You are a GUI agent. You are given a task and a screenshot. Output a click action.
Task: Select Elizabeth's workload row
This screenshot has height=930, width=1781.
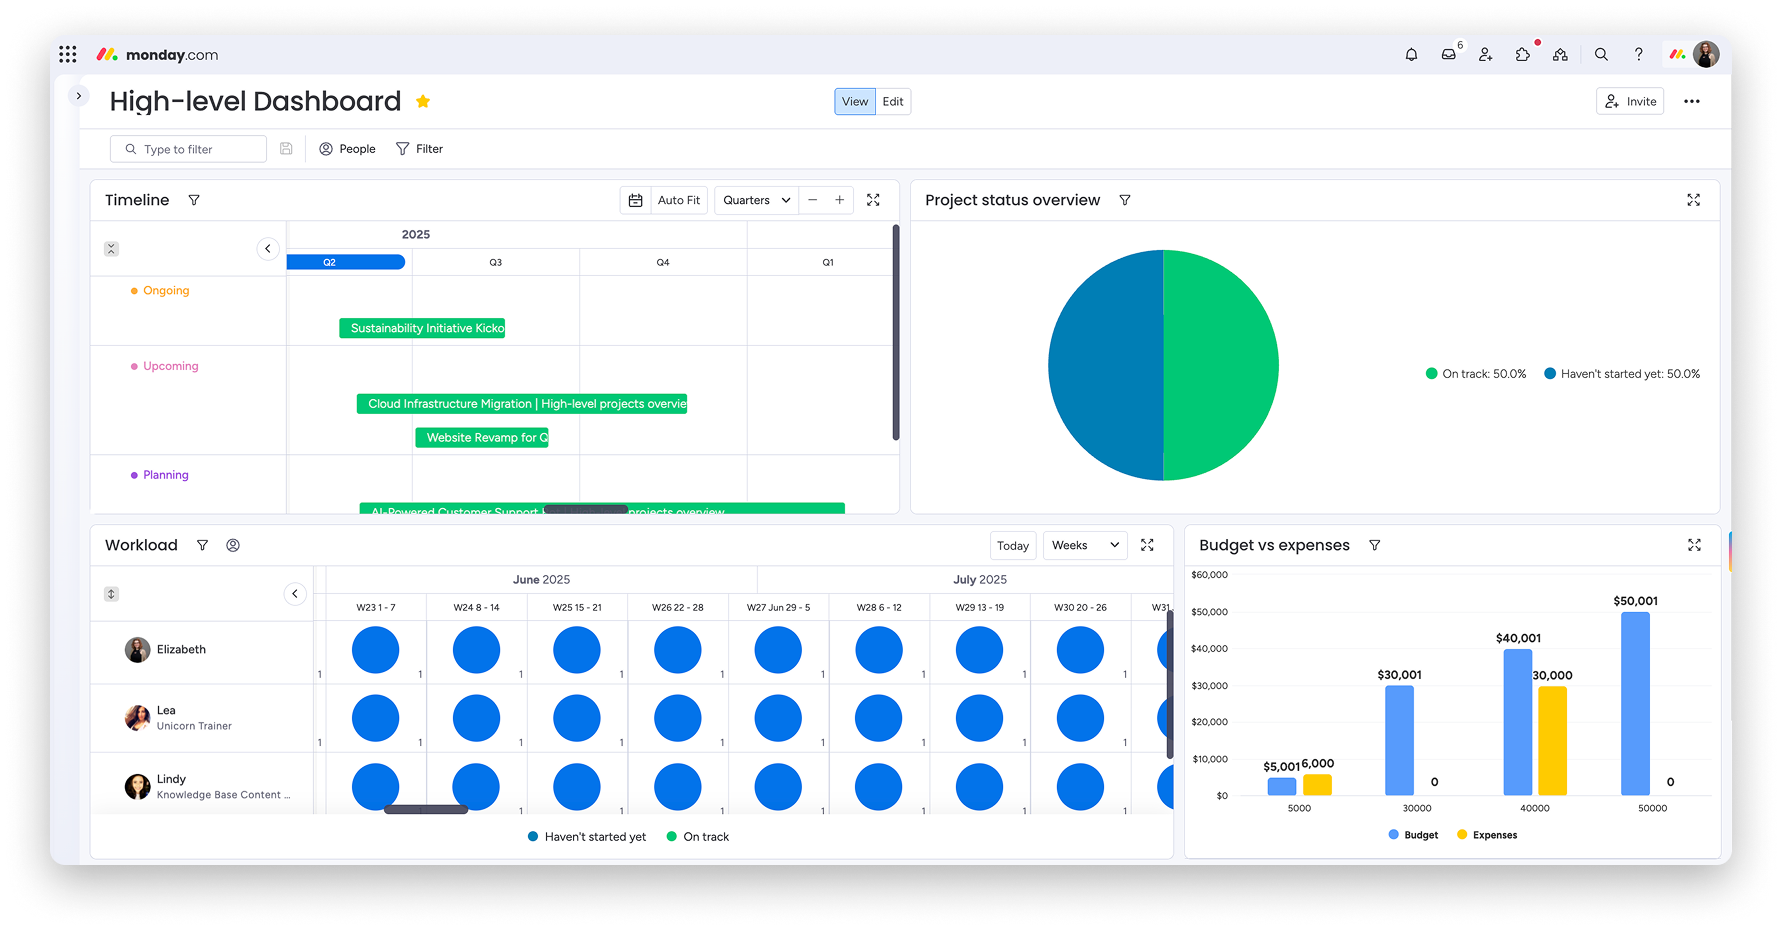202,650
